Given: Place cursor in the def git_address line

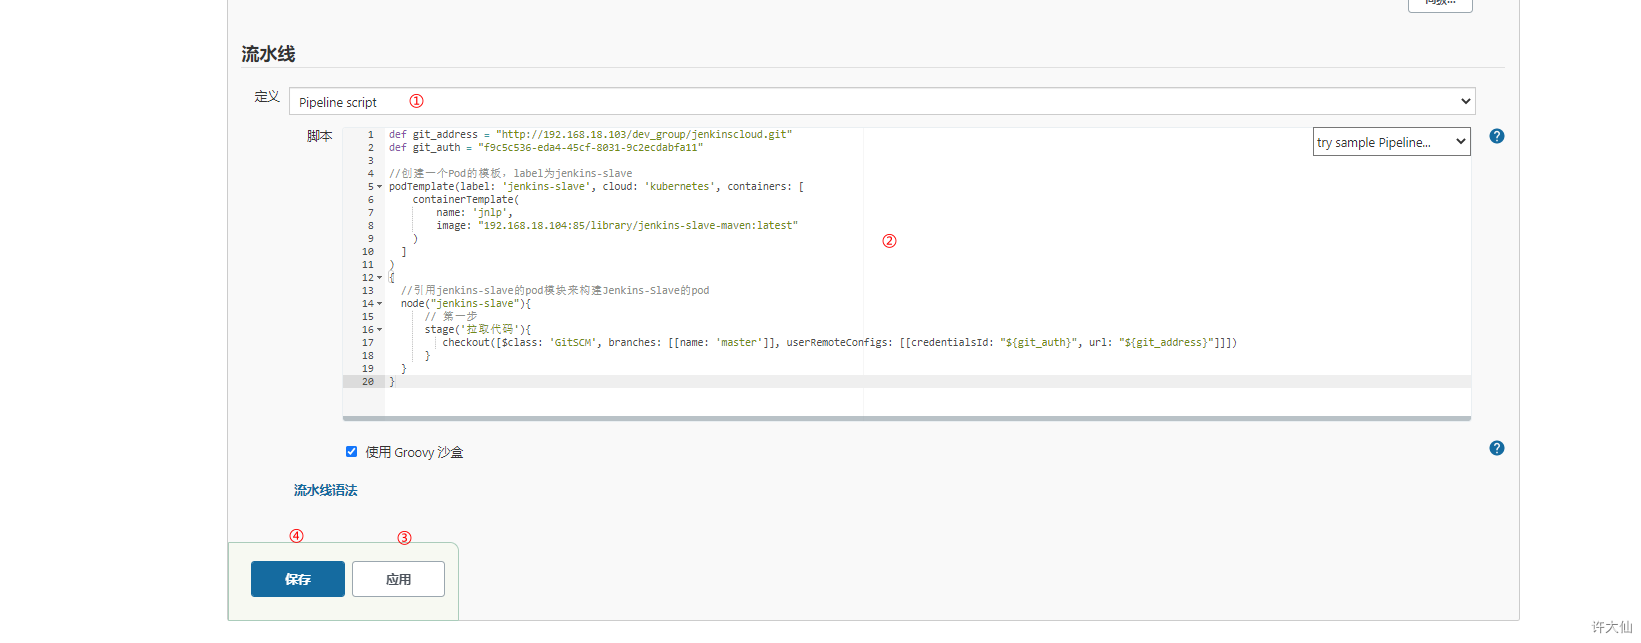Looking at the screenshot, I should click(x=590, y=134).
